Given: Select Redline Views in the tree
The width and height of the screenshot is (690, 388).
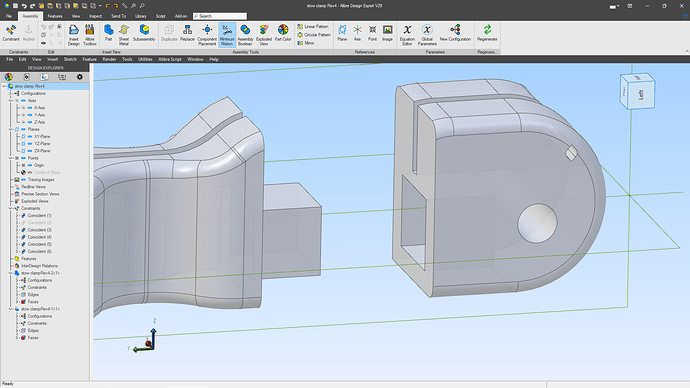Looking at the screenshot, I should tap(33, 187).
